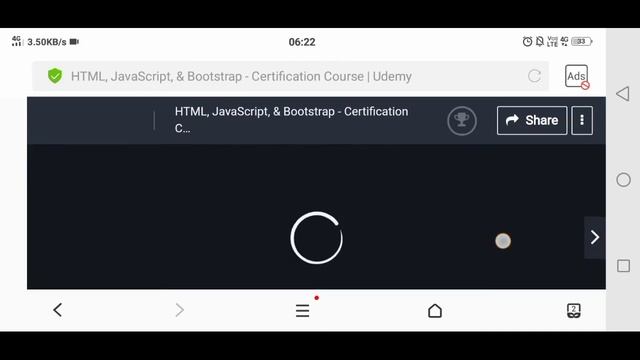The image size is (640, 360).
Task: Go back with browser back arrow
Action: 58,310
